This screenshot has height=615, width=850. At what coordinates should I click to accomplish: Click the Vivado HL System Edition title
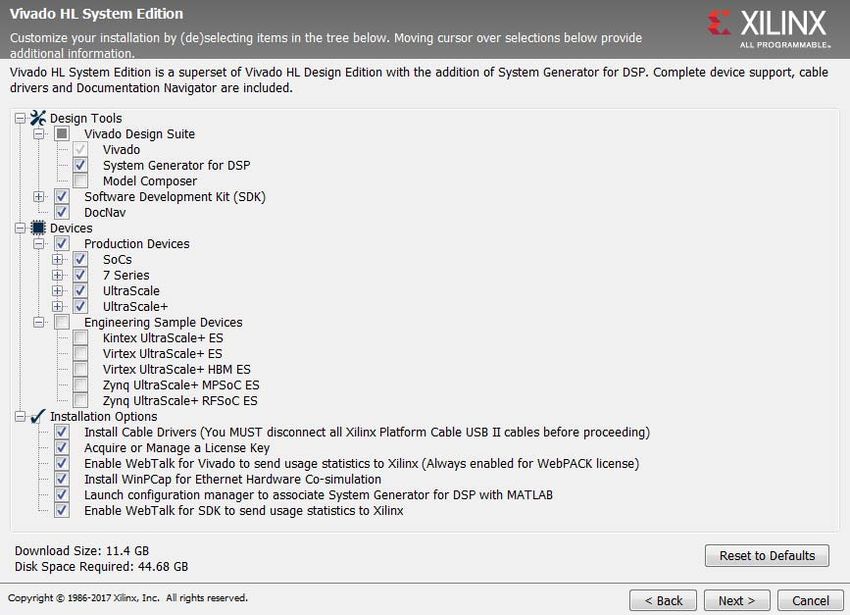tap(96, 14)
